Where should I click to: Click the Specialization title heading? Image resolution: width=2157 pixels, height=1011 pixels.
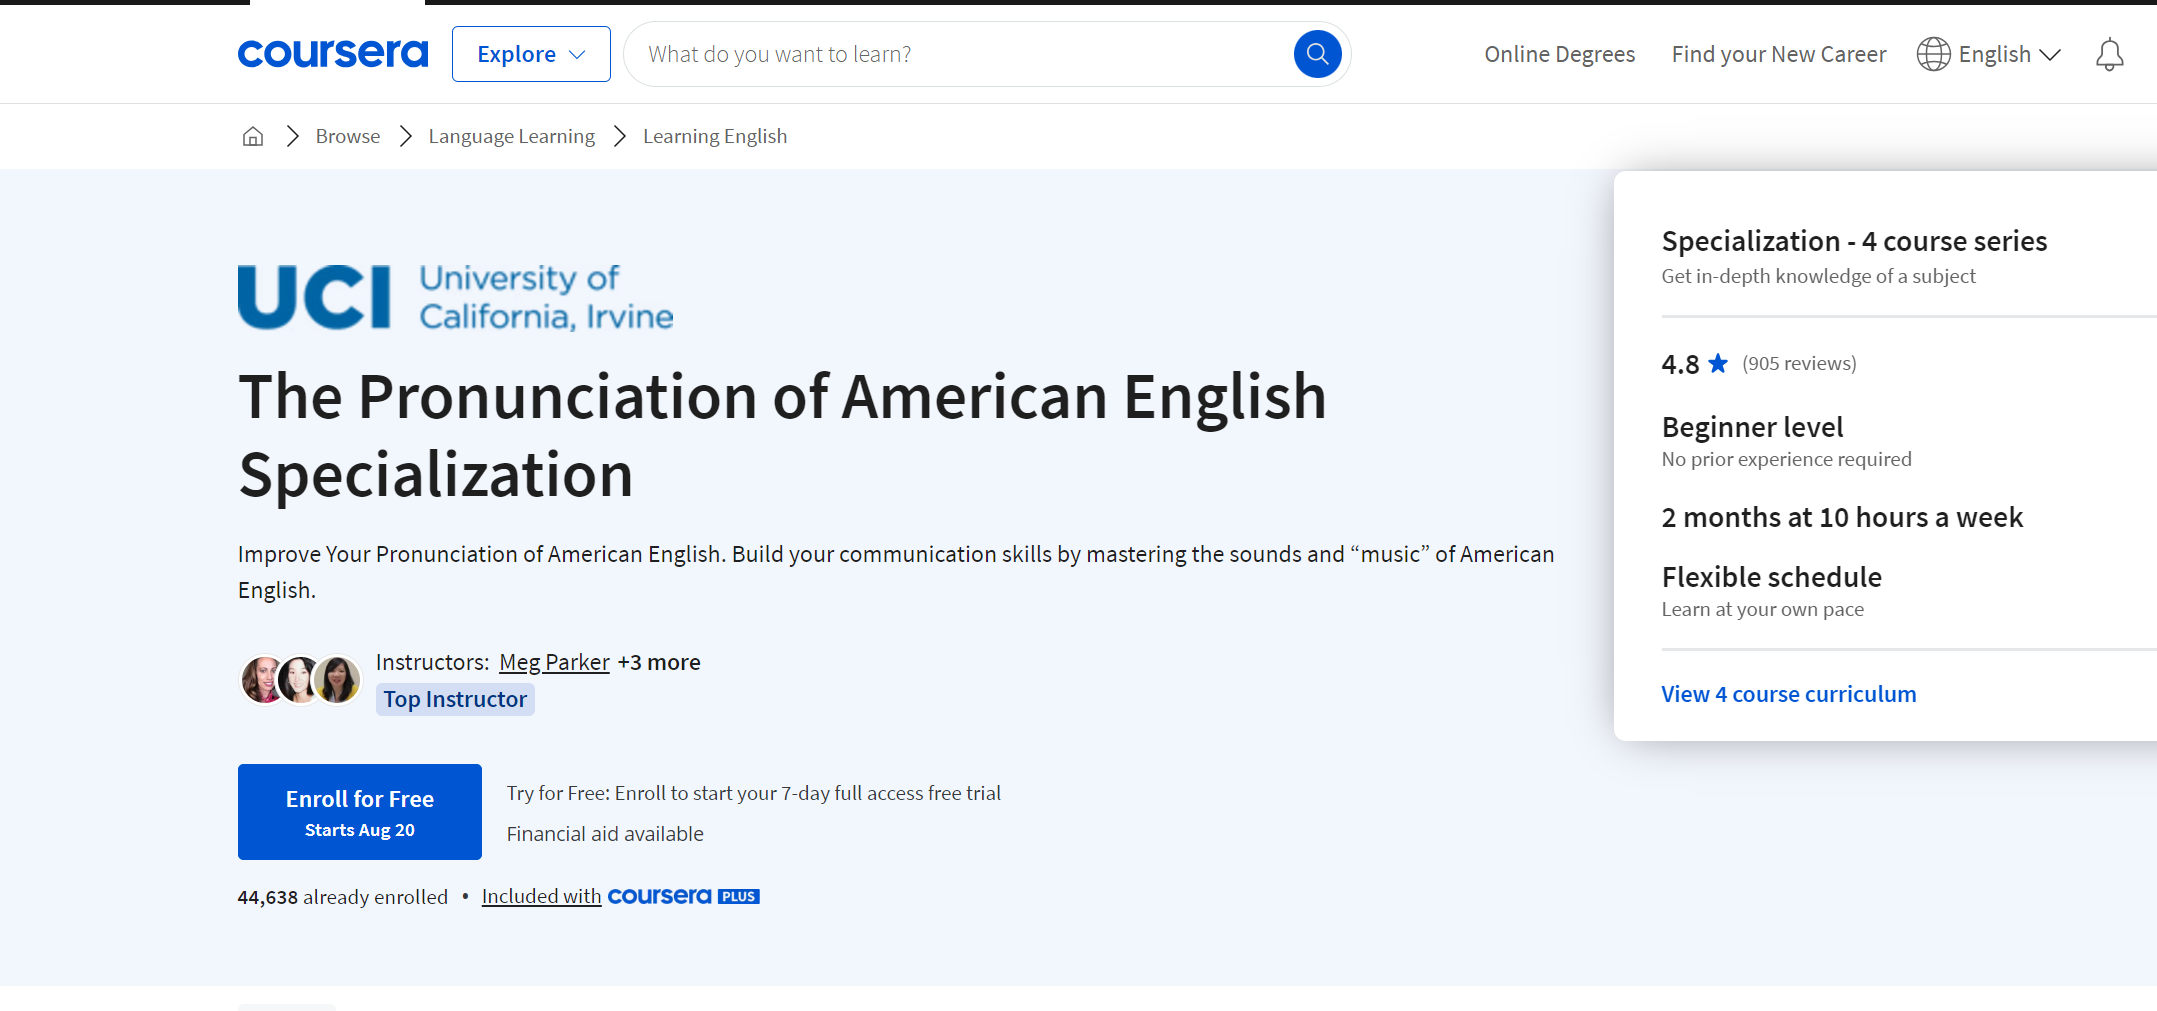782,435
